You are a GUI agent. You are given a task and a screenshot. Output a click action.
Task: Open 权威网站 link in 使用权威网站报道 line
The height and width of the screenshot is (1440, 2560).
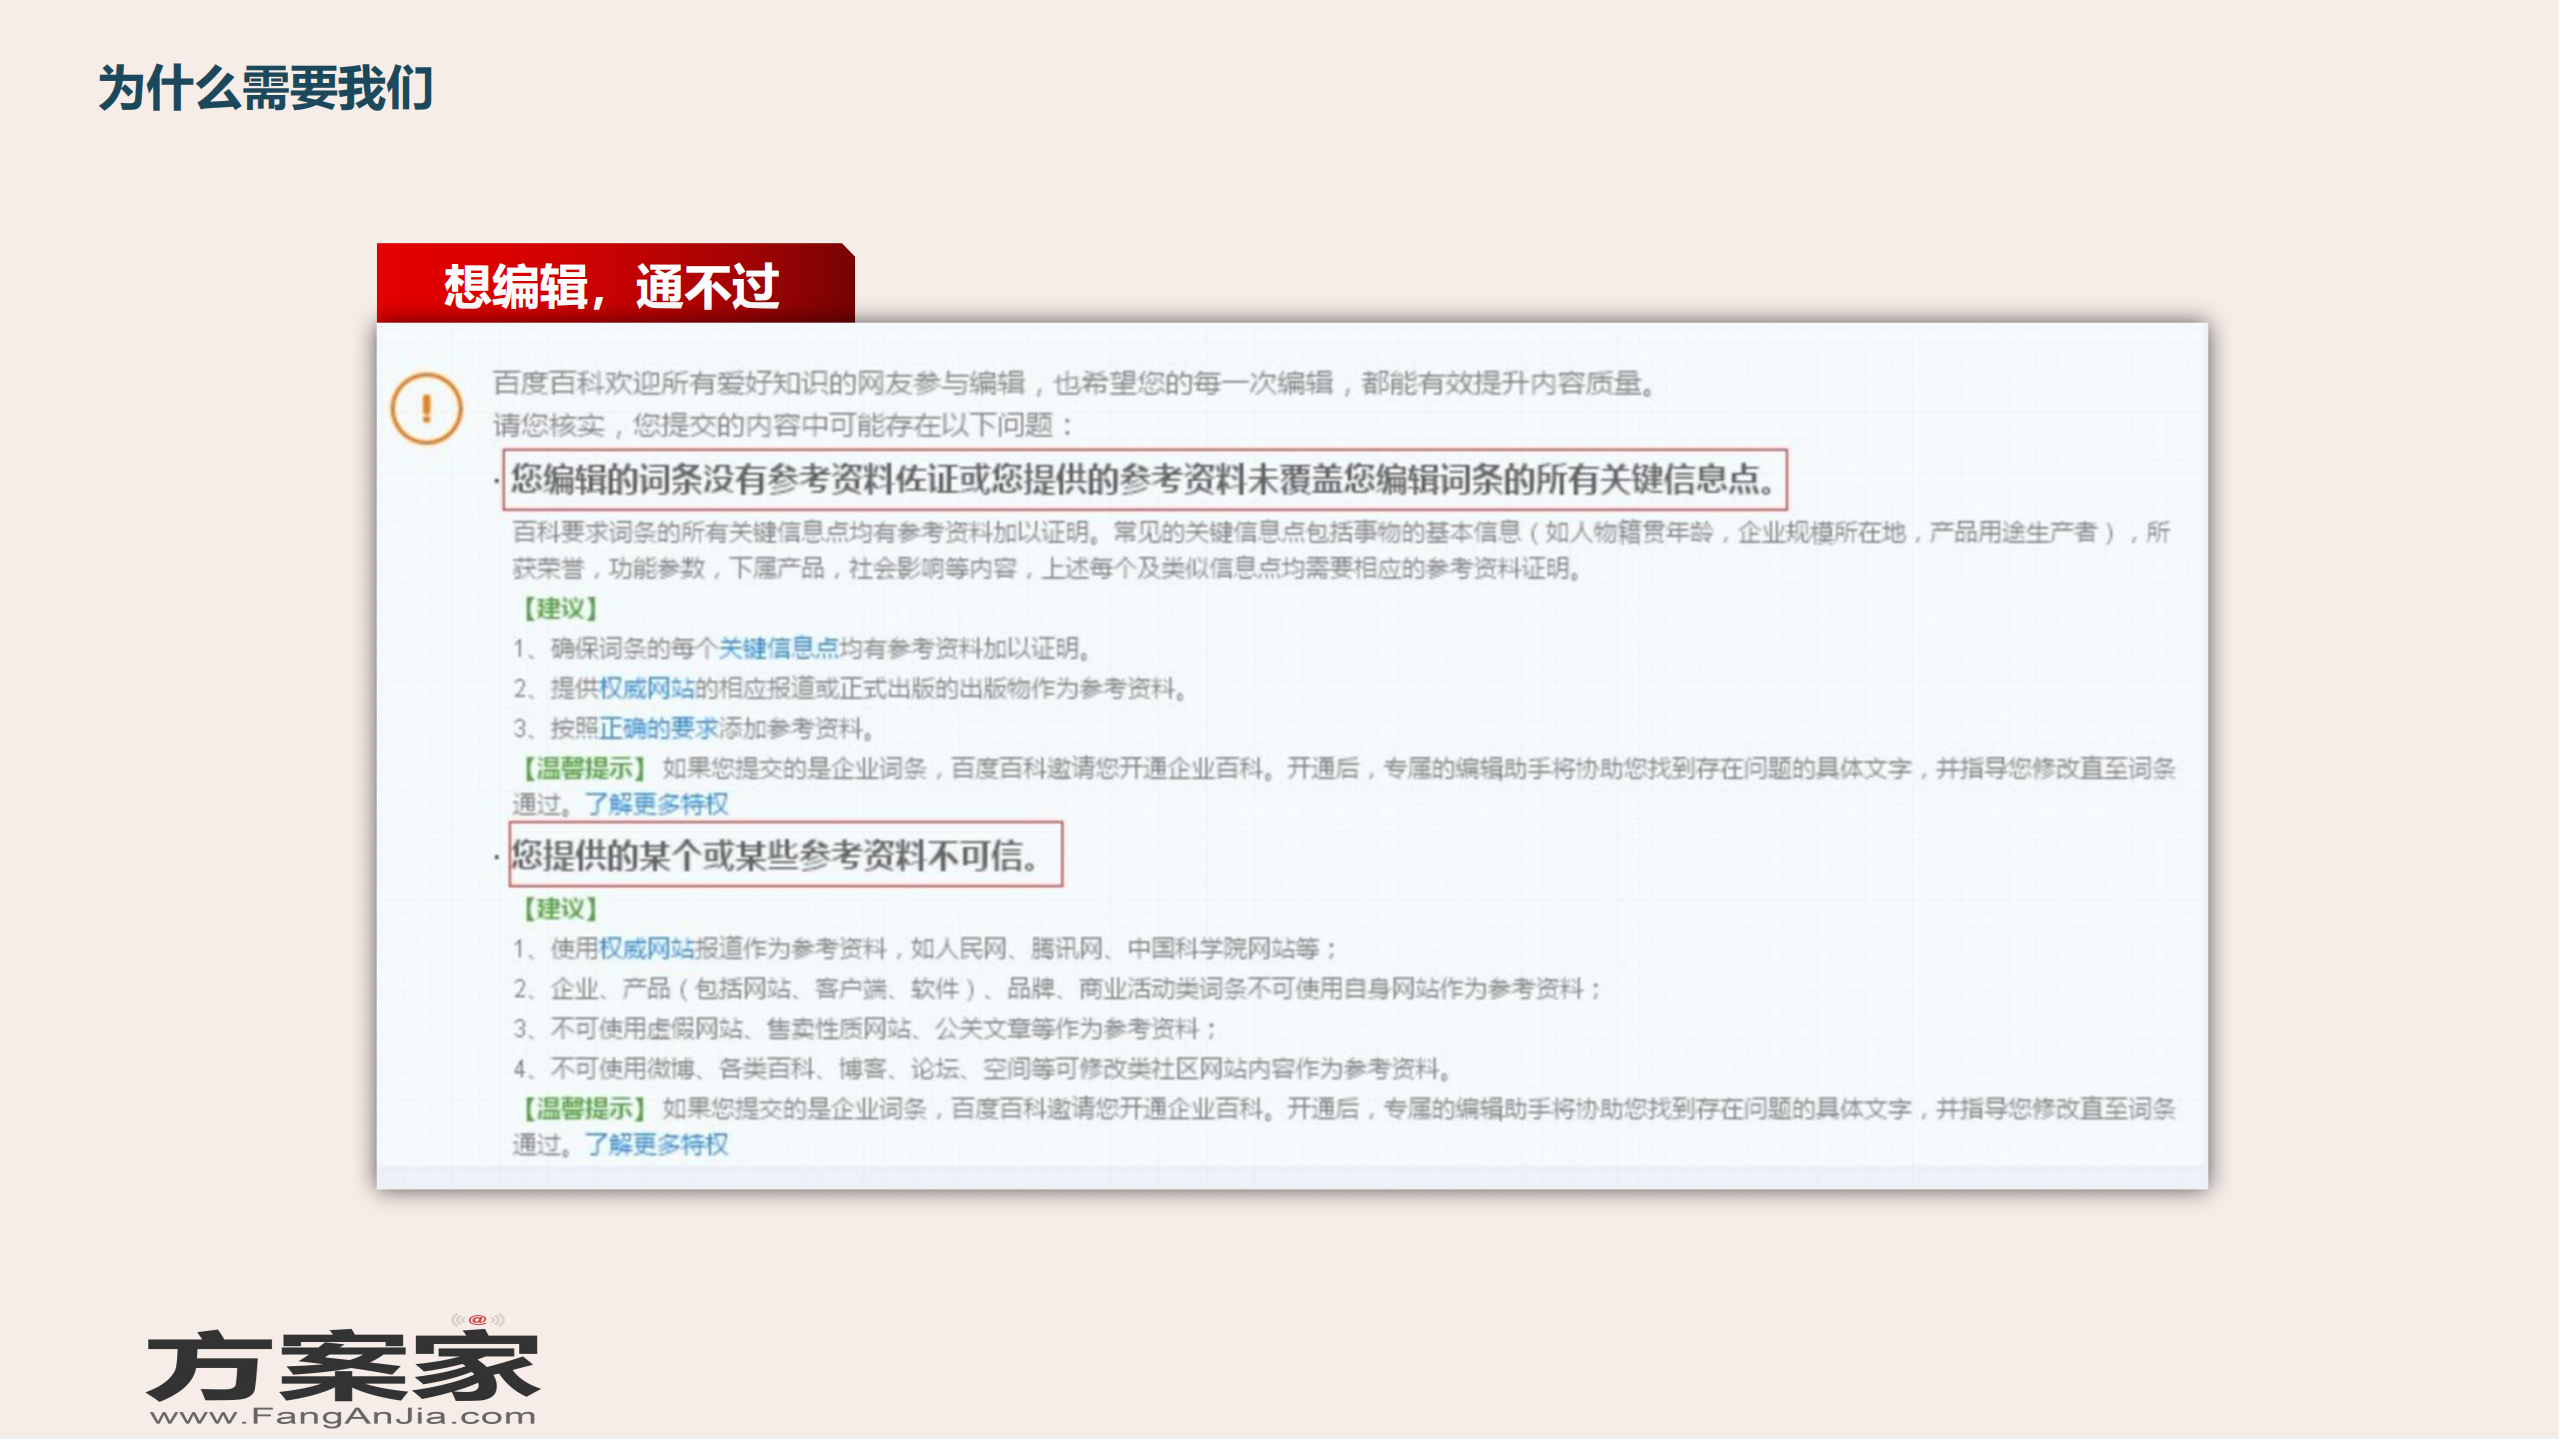pos(647,948)
